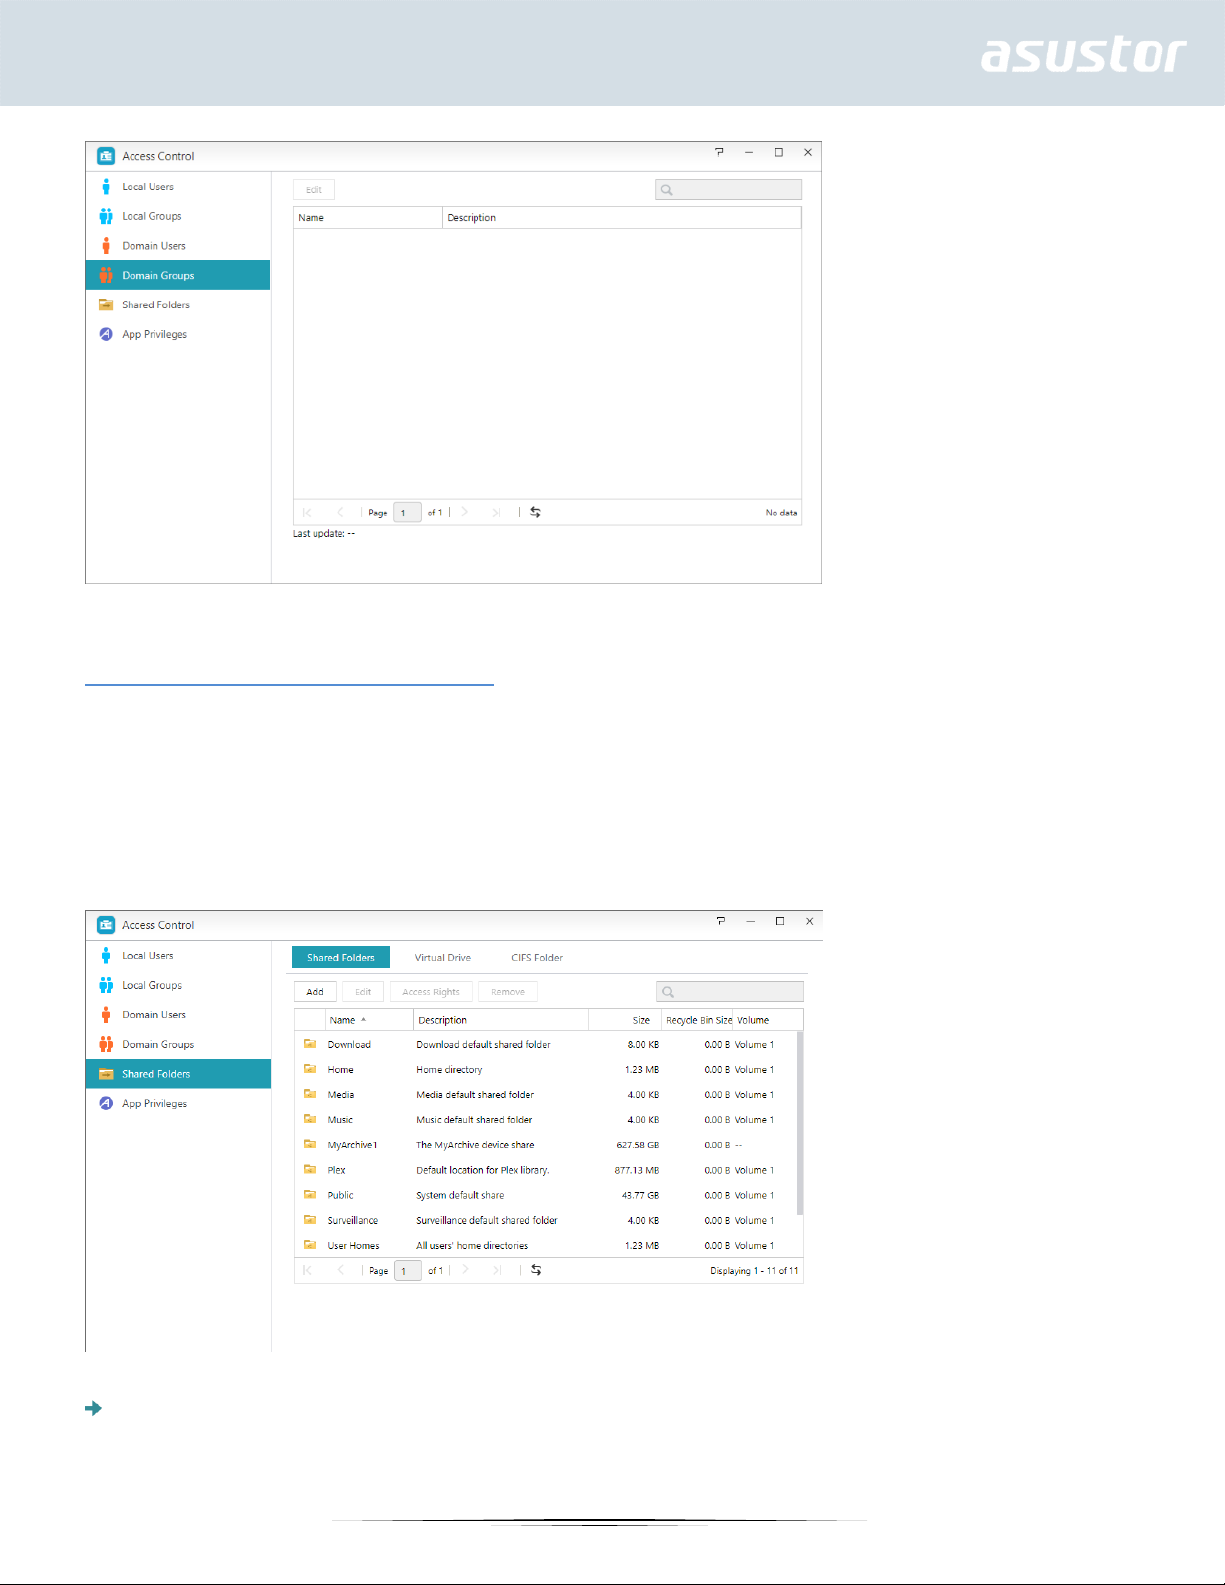1225x1585 pixels.
Task: Click '43.77 GB' size value
Action: coord(640,1196)
